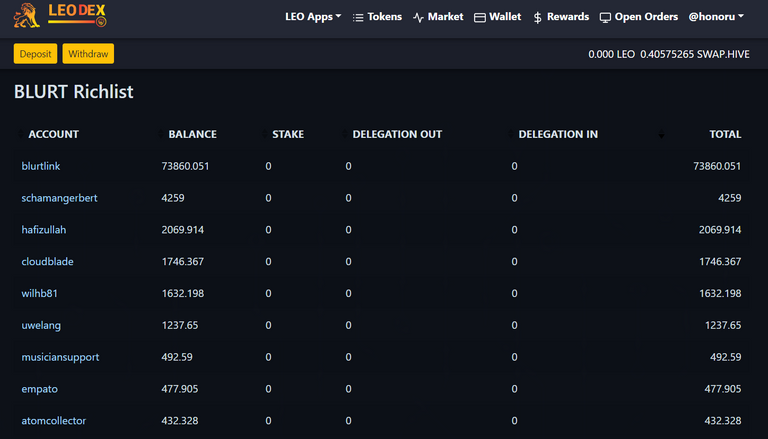Click the Market chart pulse icon

[418, 17]
